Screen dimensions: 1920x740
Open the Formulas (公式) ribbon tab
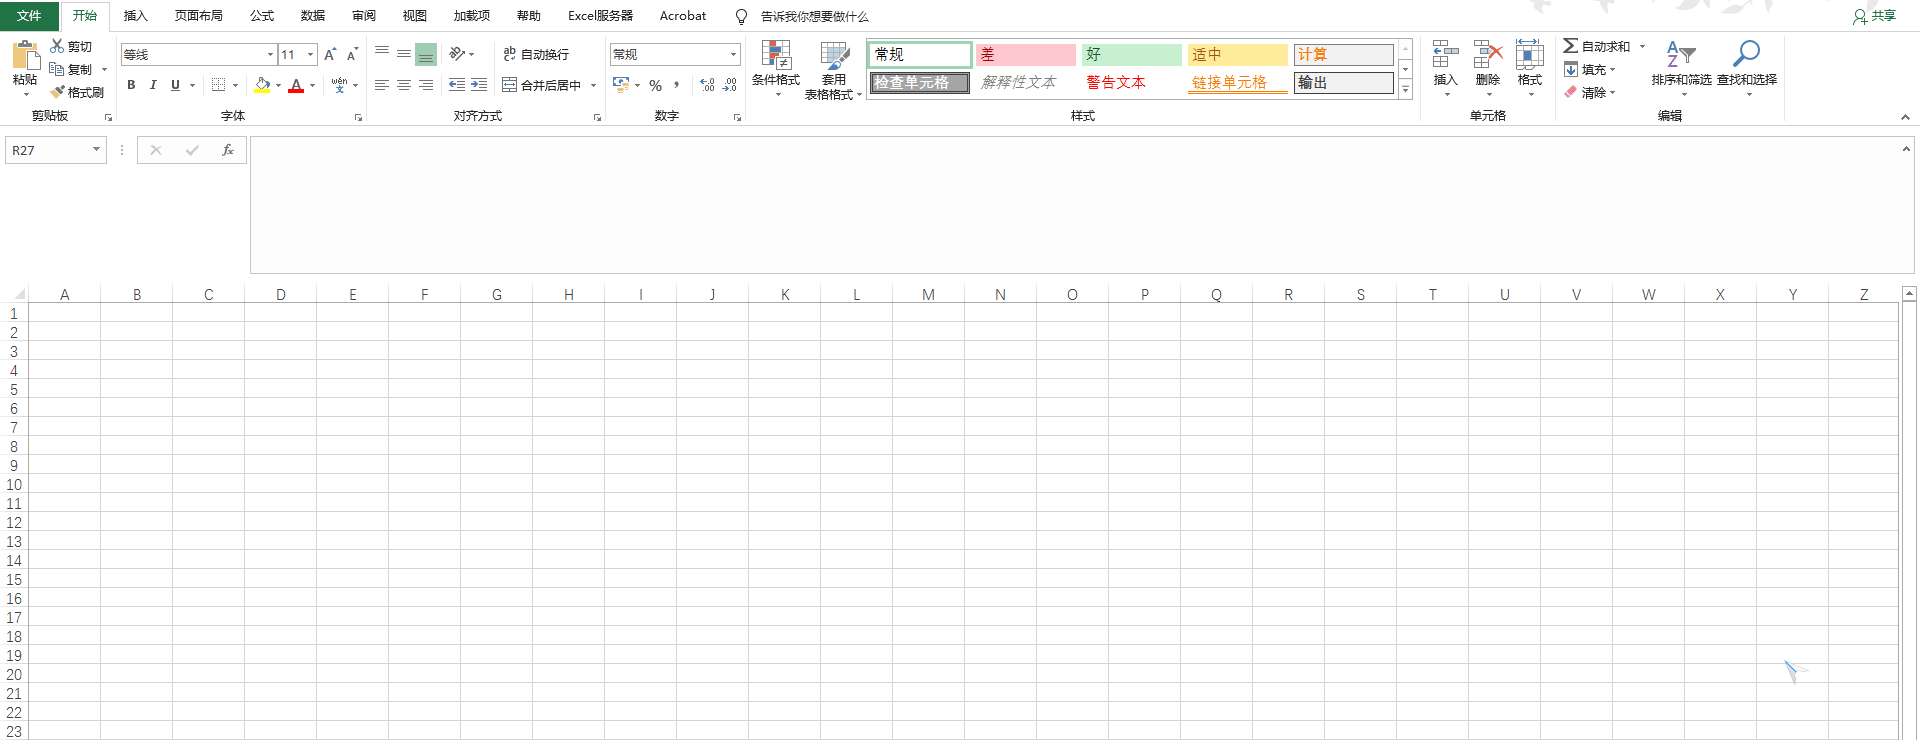(262, 16)
